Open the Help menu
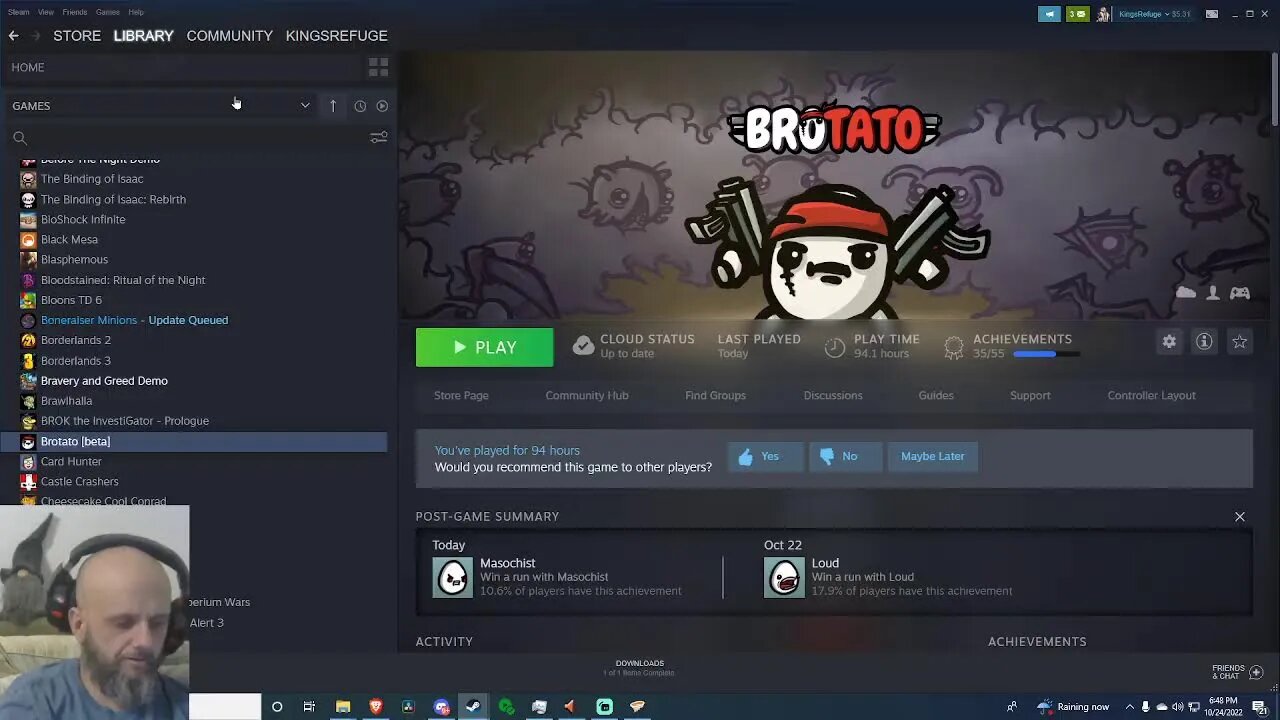The width and height of the screenshot is (1280, 720). pos(136,12)
